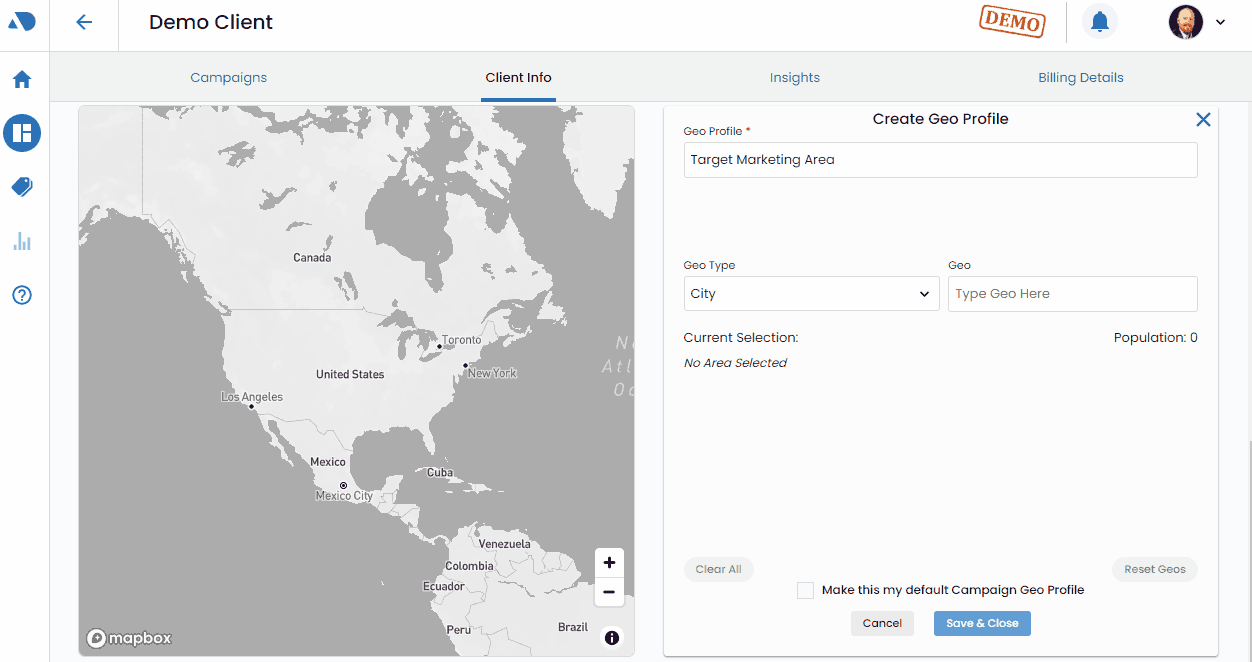Expand the Geo Type dropdown
Screen dimensions: 1252x662
pyautogui.click(x=811, y=294)
